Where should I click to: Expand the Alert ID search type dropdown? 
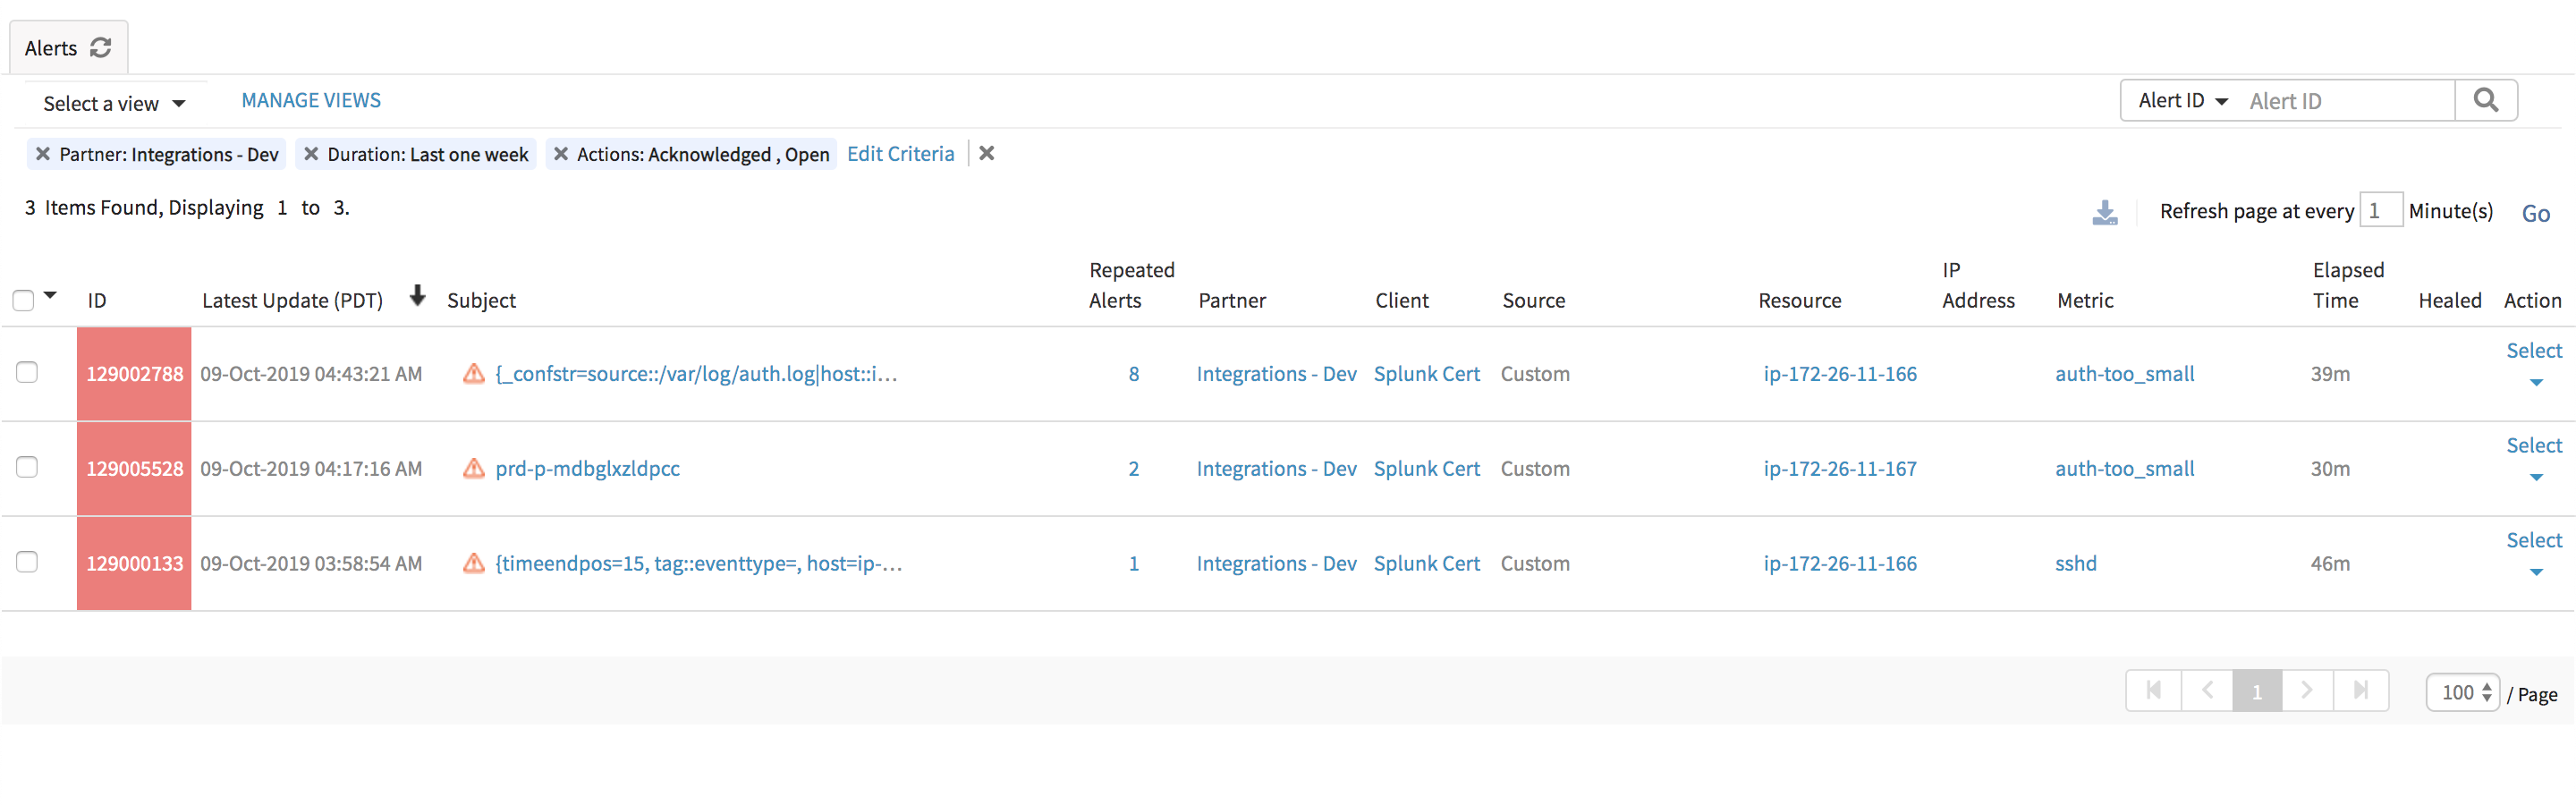pos(2182,101)
